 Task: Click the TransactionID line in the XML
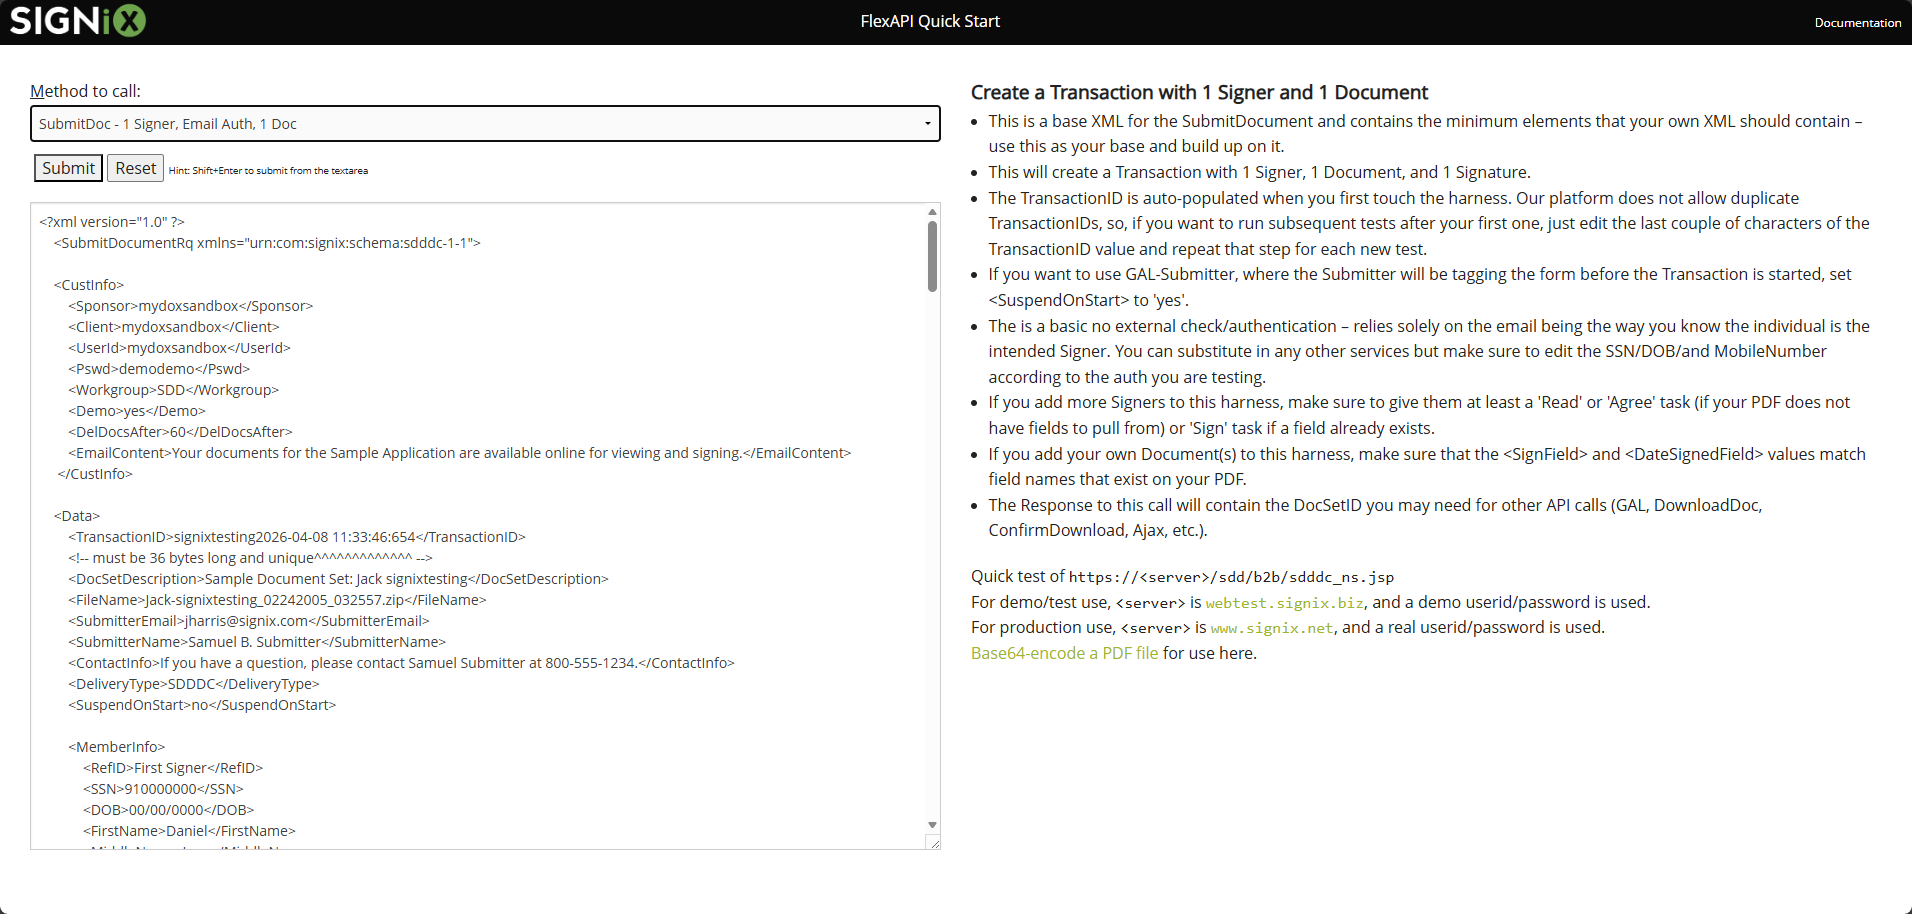pyautogui.click(x=296, y=536)
